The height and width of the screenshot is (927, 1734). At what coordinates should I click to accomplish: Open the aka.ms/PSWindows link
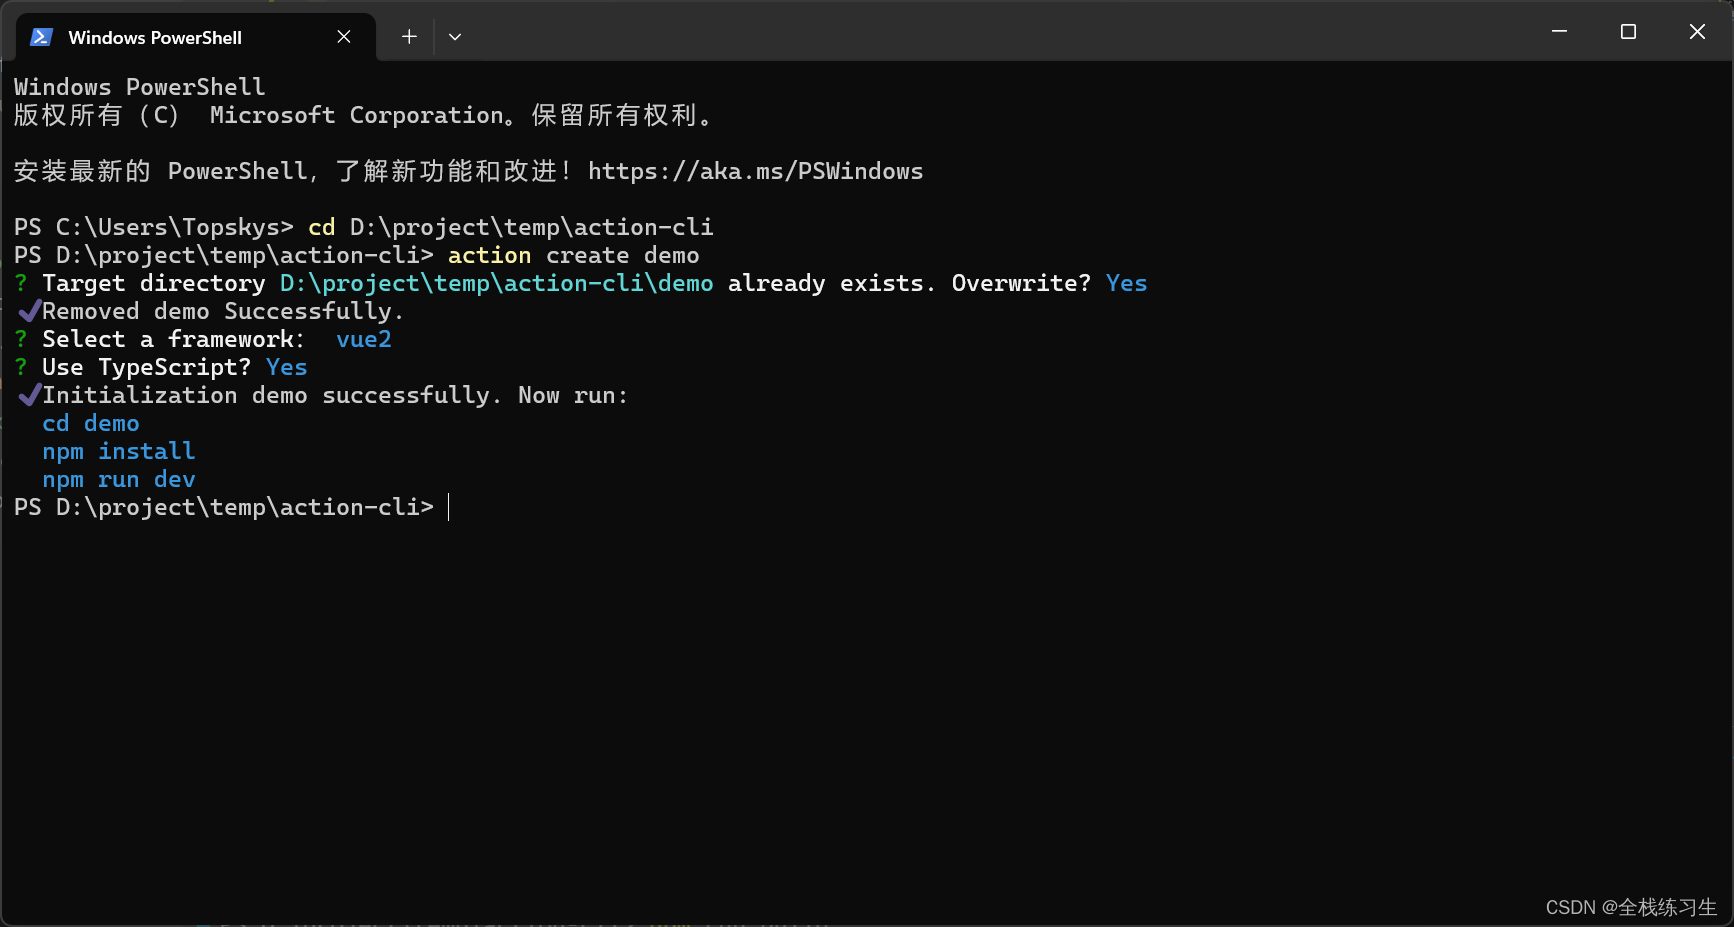pos(755,172)
